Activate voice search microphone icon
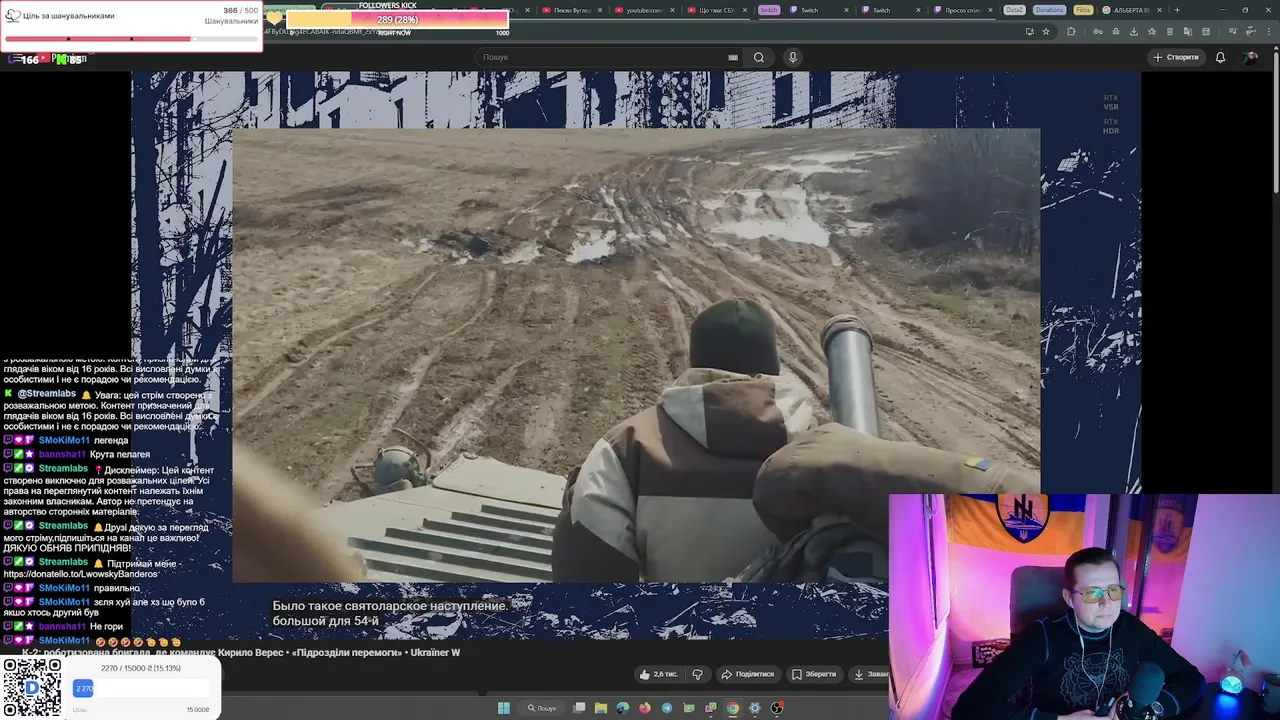This screenshot has width=1280, height=720. 793,57
